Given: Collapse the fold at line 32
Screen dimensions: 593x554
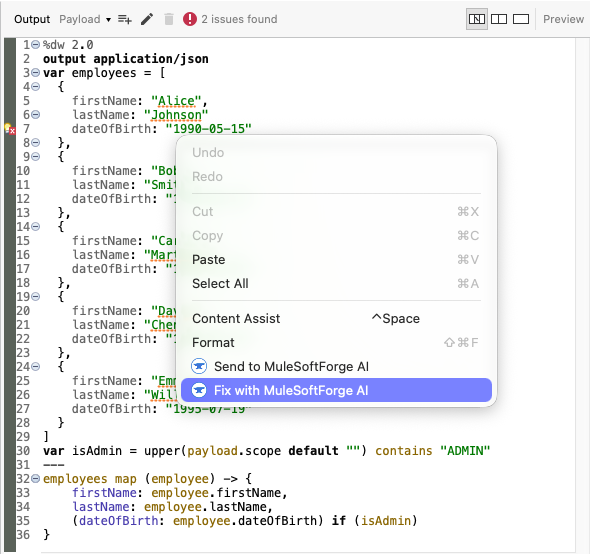Looking at the screenshot, I should pos(36,479).
